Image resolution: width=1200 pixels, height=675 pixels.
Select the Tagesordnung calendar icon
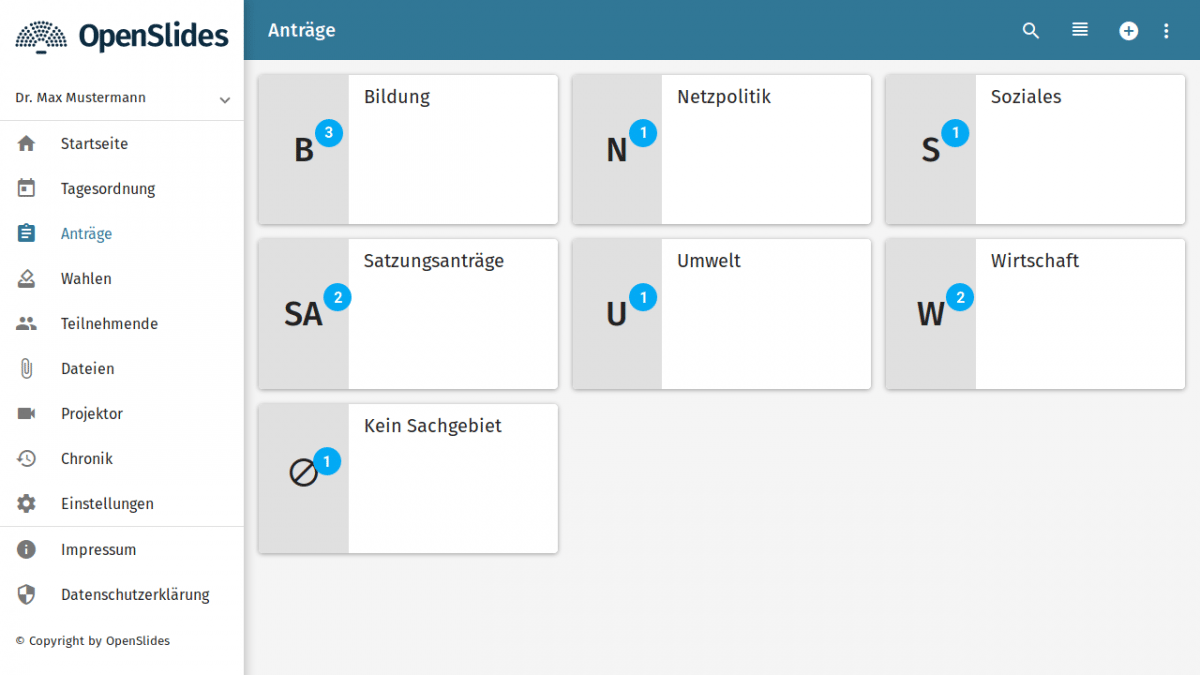pyautogui.click(x=28, y=188)
